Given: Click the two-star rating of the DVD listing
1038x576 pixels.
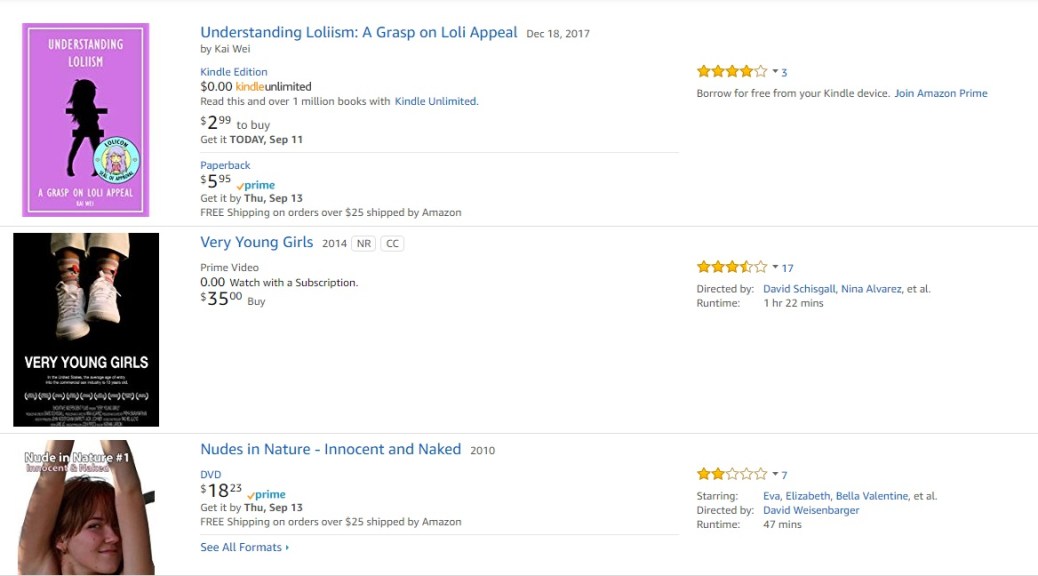Looking at the screenshot, I should [731, 474].
